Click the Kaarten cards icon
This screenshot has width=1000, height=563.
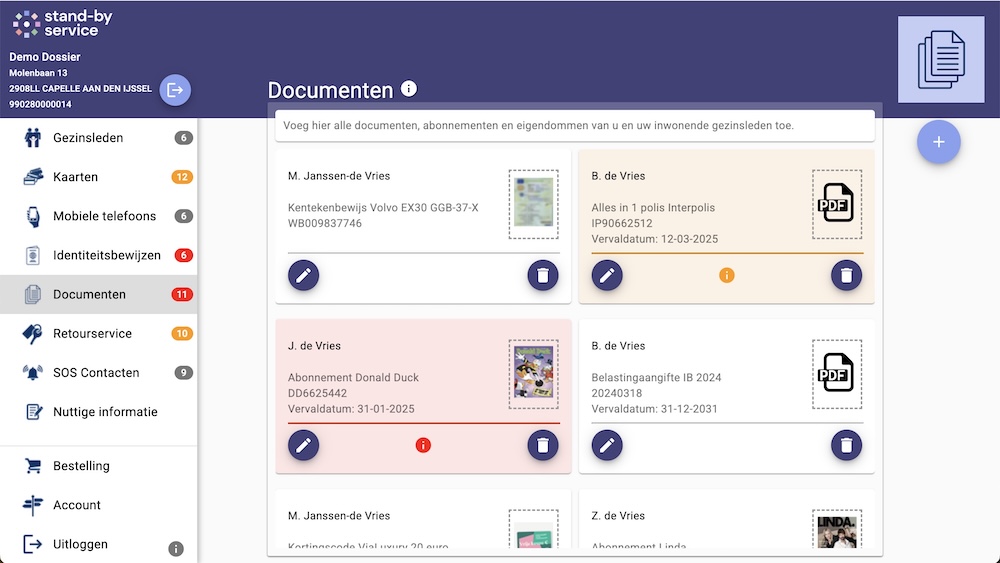point(33,177)
